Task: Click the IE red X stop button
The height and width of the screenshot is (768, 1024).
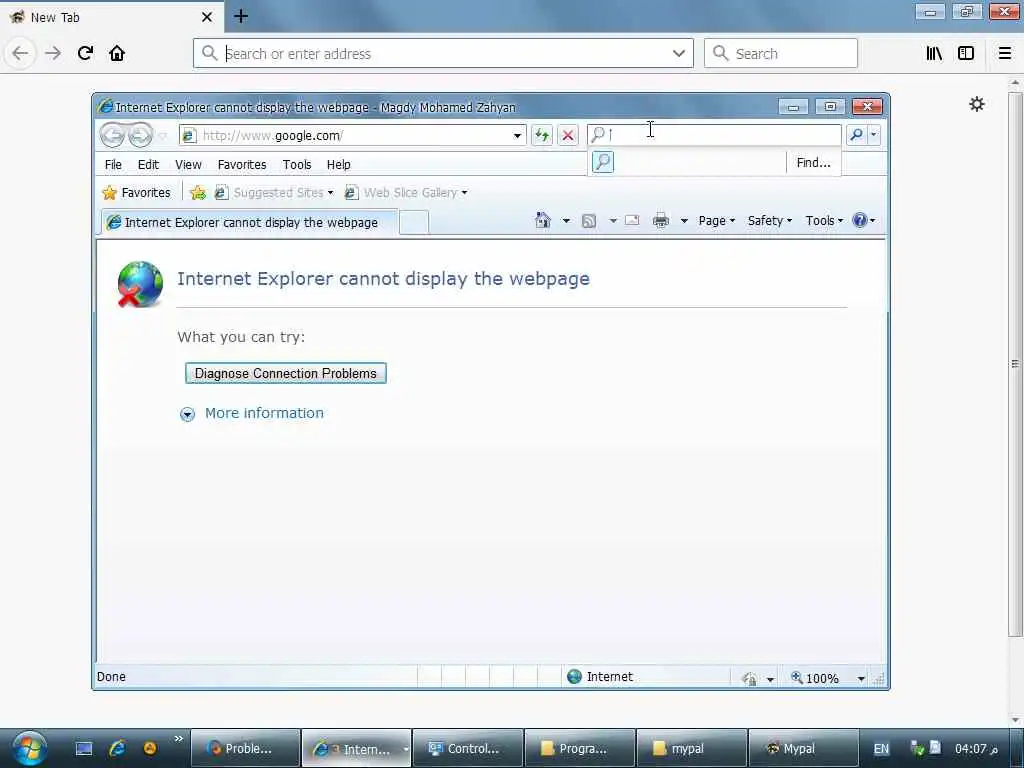Action: (x=568, y=135)
